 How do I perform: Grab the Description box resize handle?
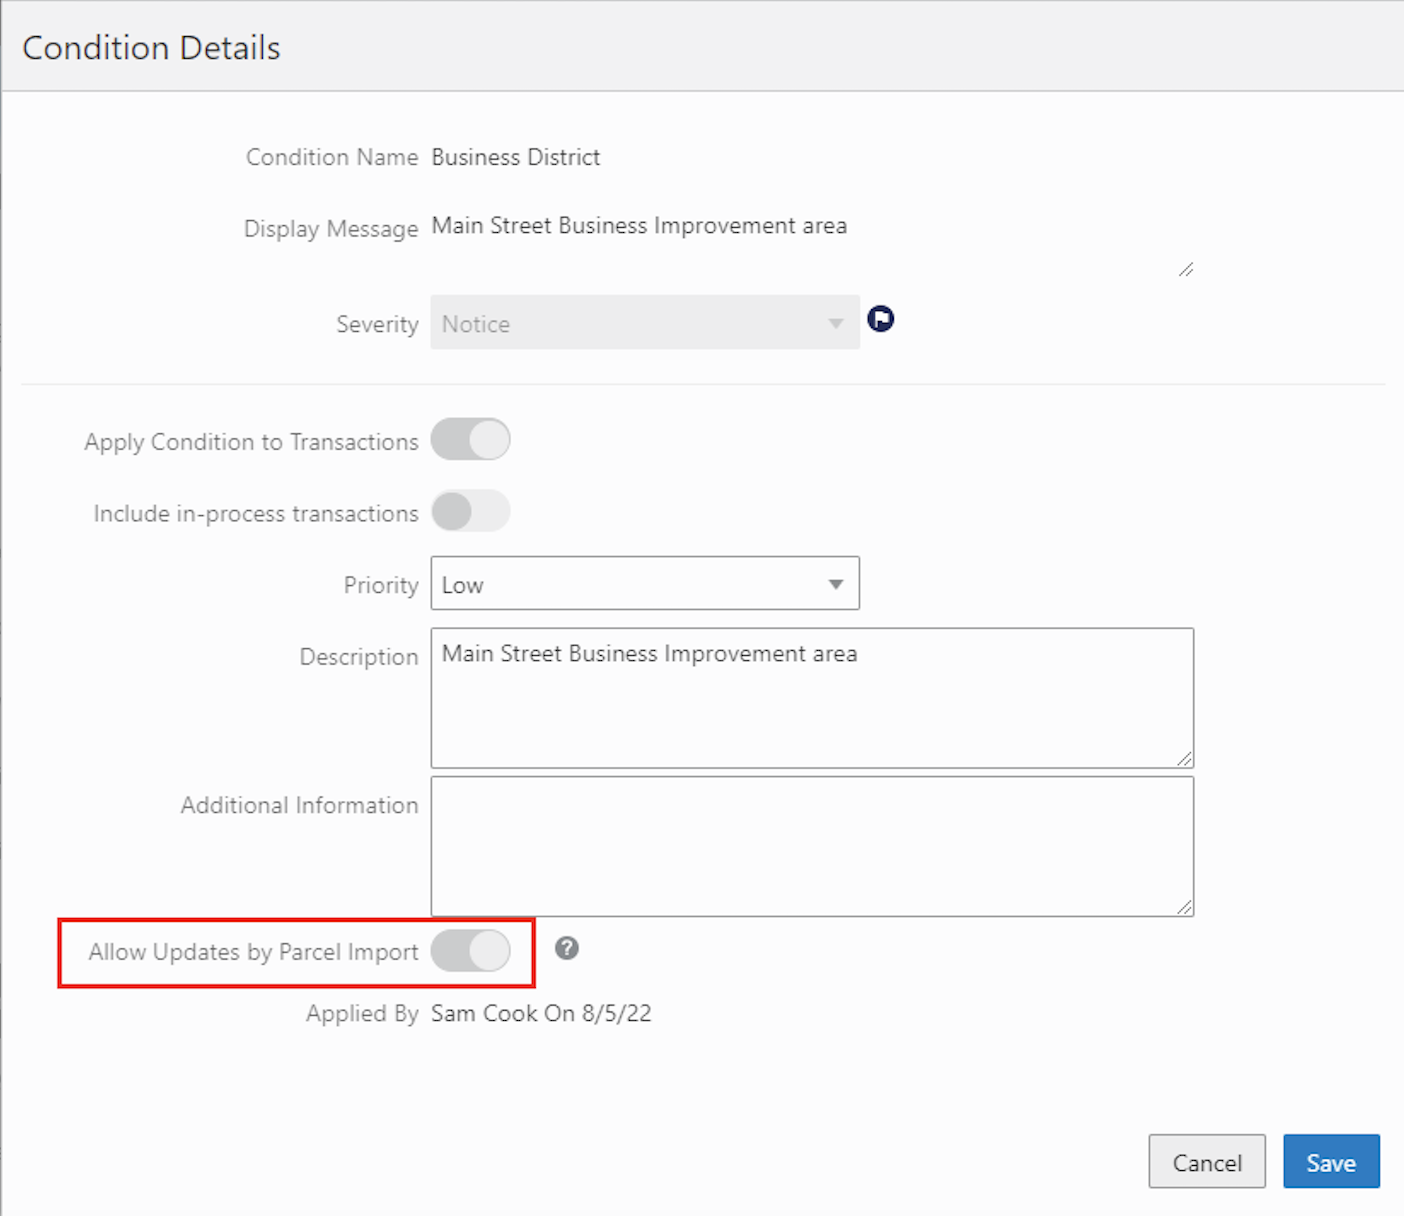coord(1185,759)
